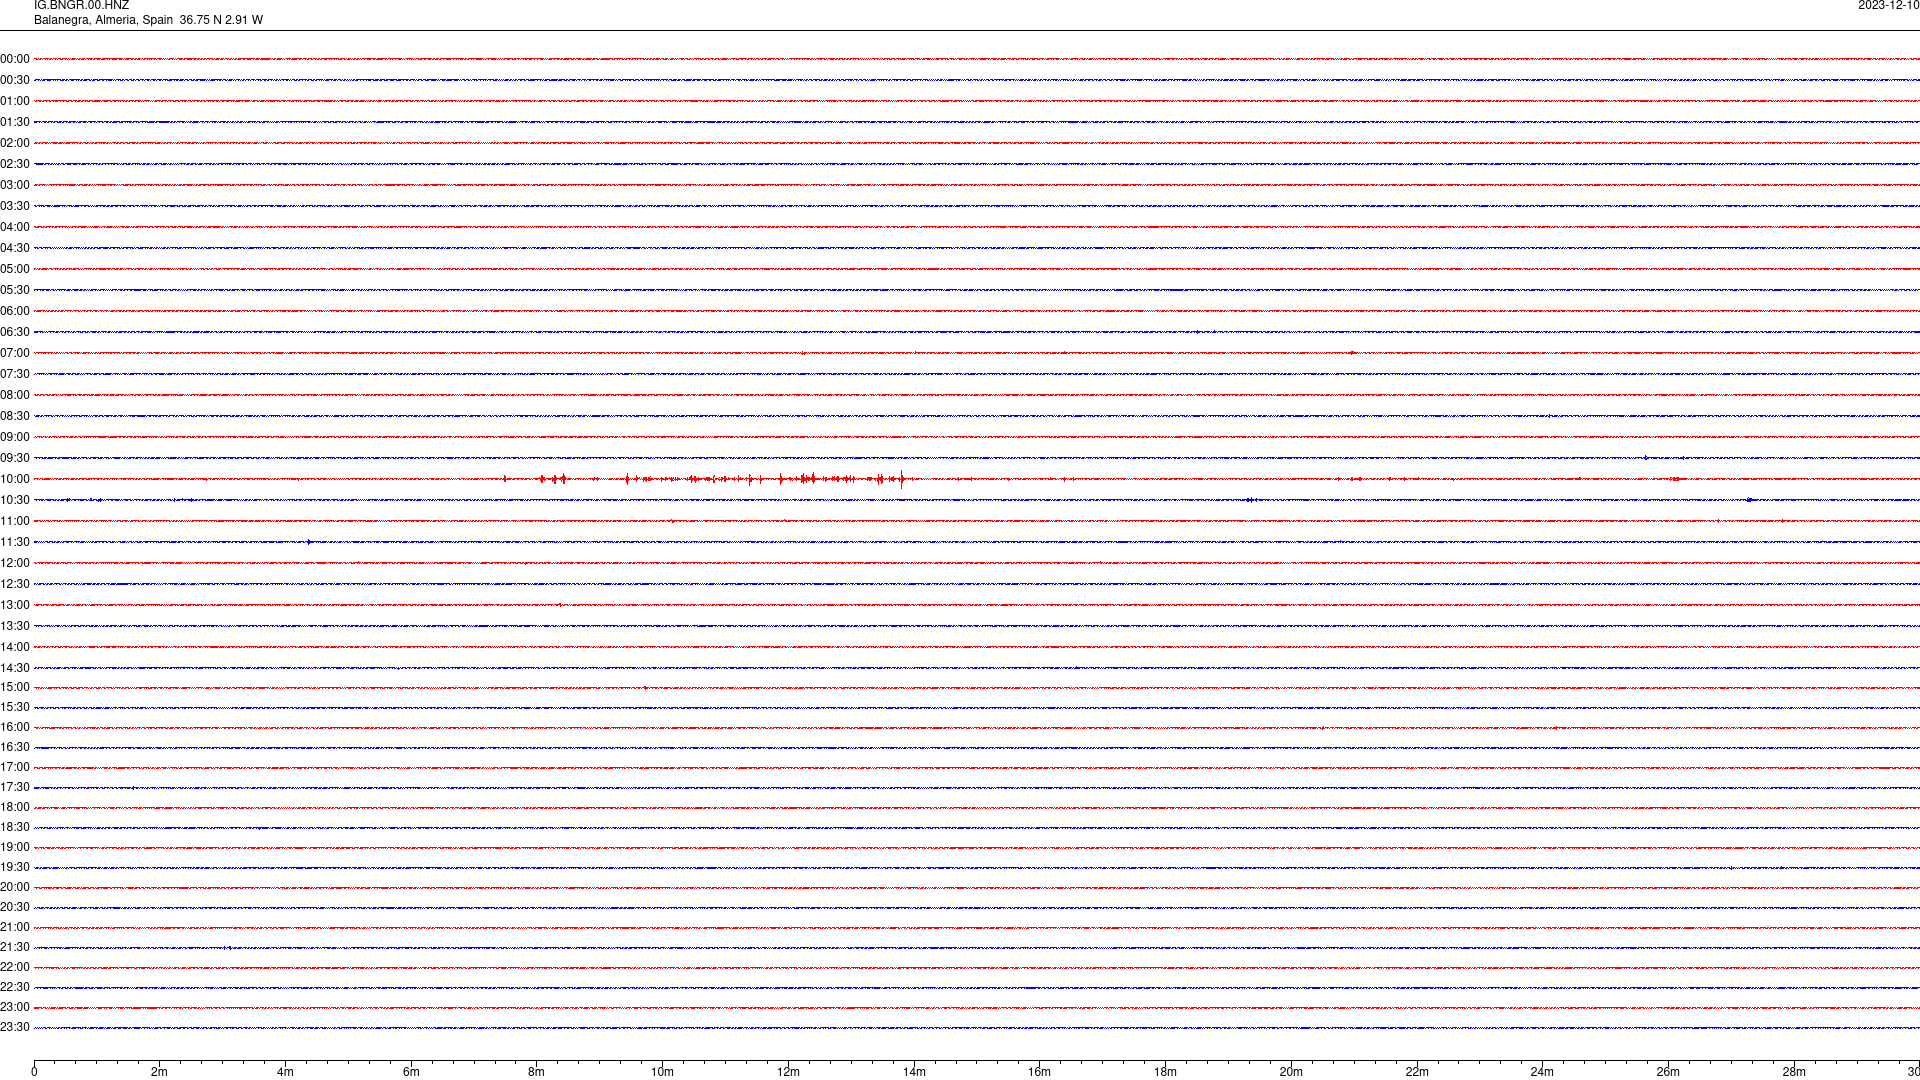The height and width of the screenshot is (1080, 1920).
Task: Click the 14m tick on time axis
Action: click(x=914, y=1072)
